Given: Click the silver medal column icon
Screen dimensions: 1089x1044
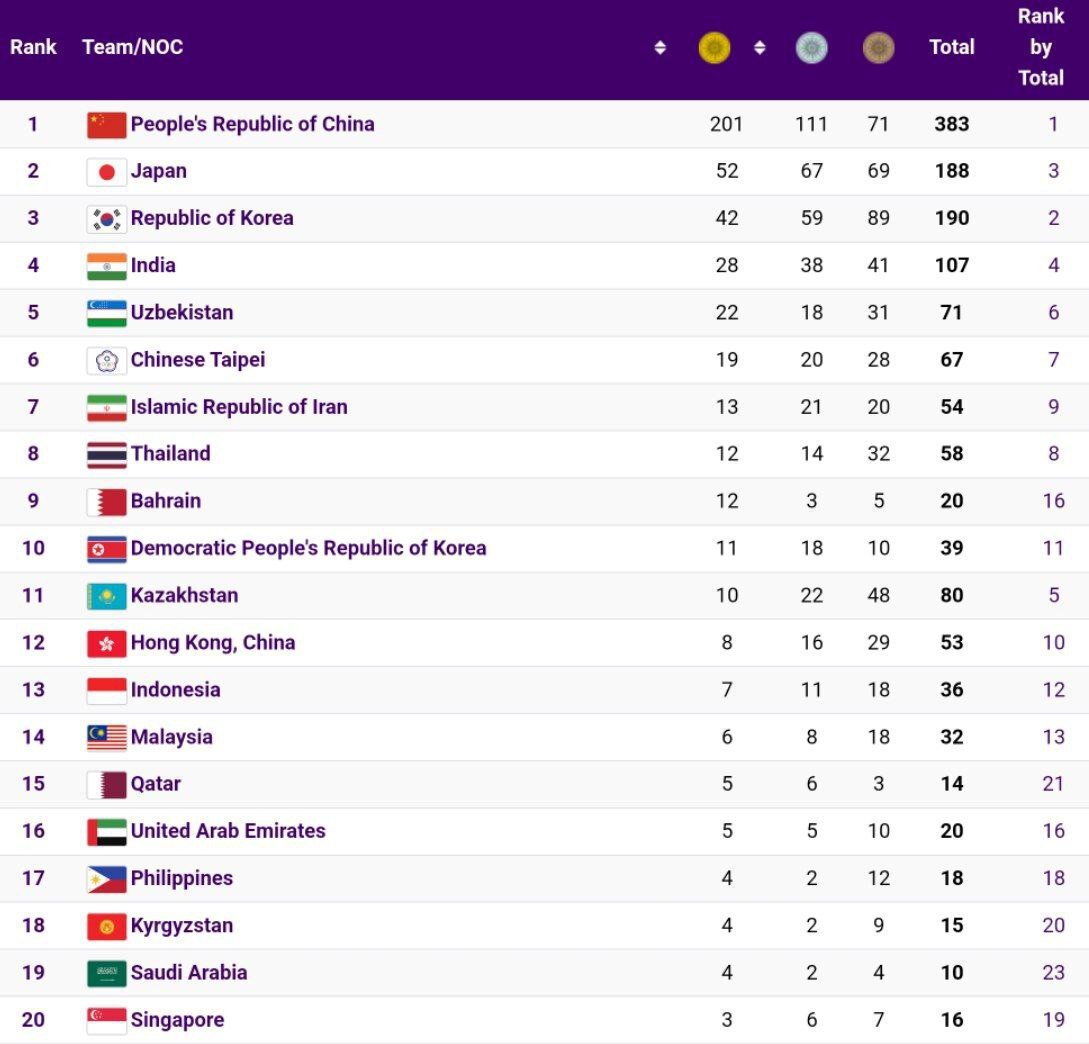Looking at the screenshot, I should (x=811, y=47).
